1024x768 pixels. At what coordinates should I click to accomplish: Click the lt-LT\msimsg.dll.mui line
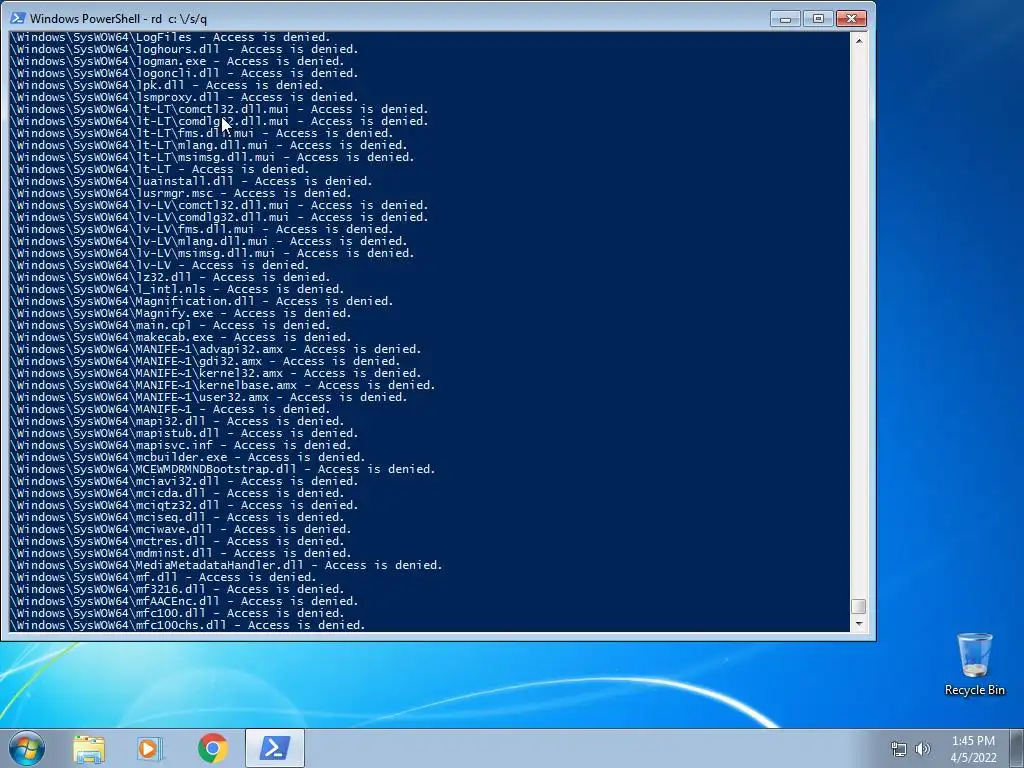(x=212, y=157)
